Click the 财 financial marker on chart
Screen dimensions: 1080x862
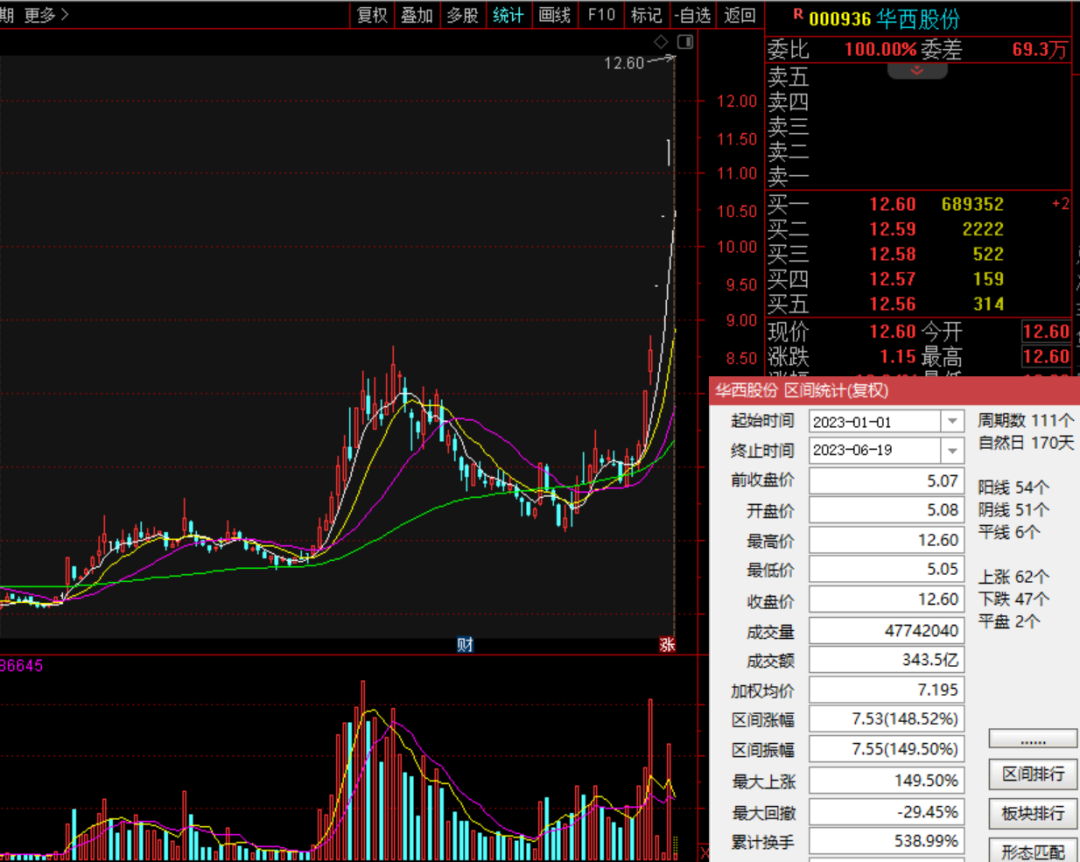coord(465,644)
